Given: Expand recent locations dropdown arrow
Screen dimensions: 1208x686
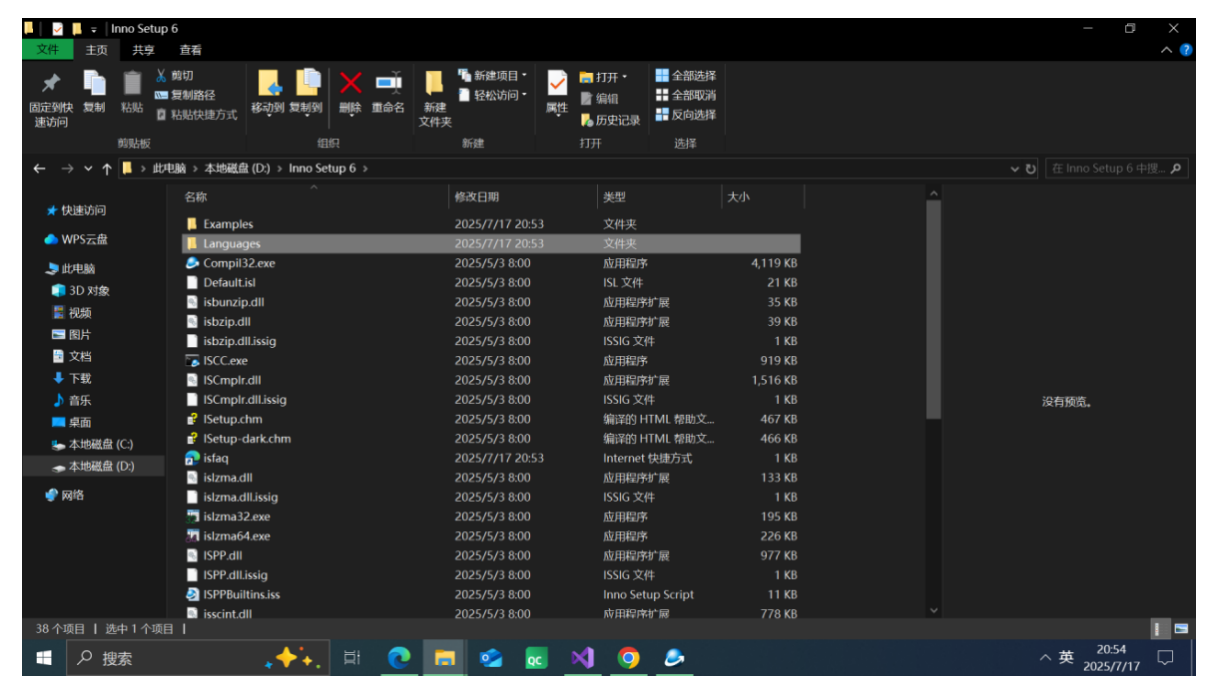Looking at the screenshot, I should click(88, 169).
